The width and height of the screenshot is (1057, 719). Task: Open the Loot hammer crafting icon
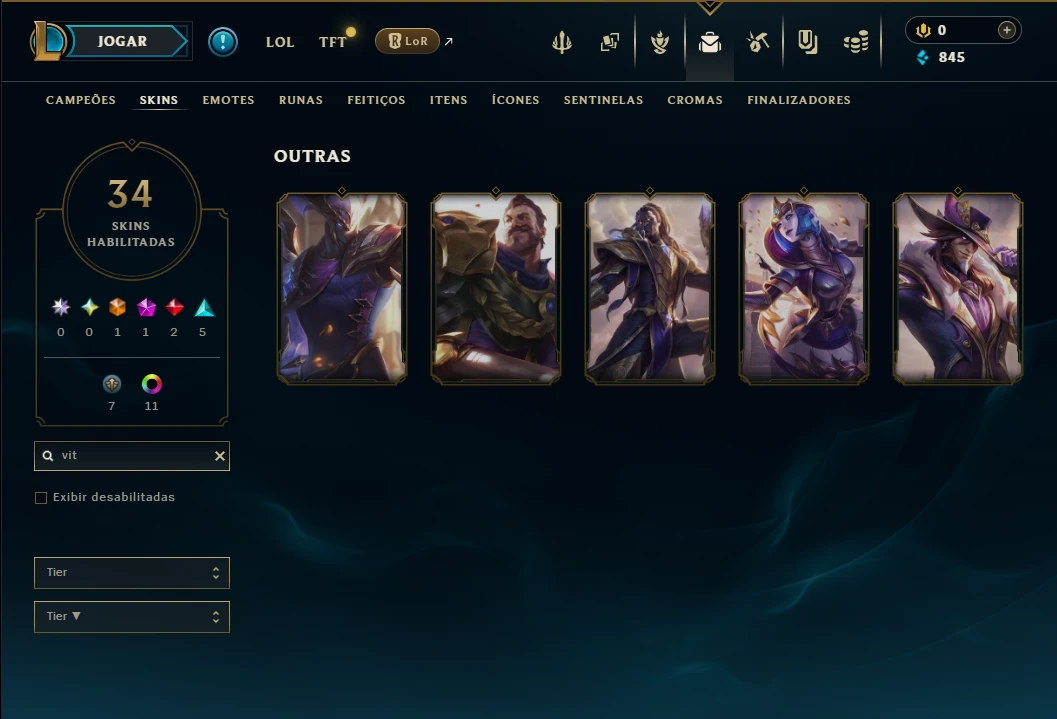point(758,42)
